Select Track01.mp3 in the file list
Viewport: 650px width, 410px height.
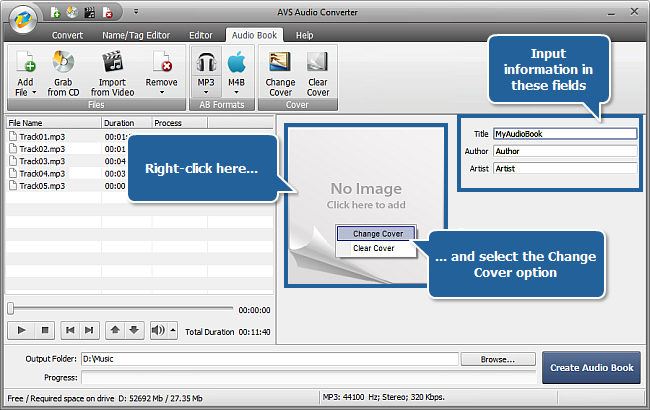(x=42, y=137)
